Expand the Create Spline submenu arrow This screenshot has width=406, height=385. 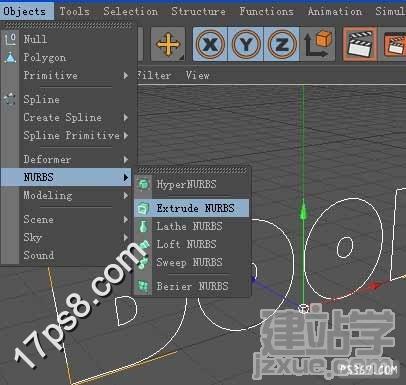(126, 117)
